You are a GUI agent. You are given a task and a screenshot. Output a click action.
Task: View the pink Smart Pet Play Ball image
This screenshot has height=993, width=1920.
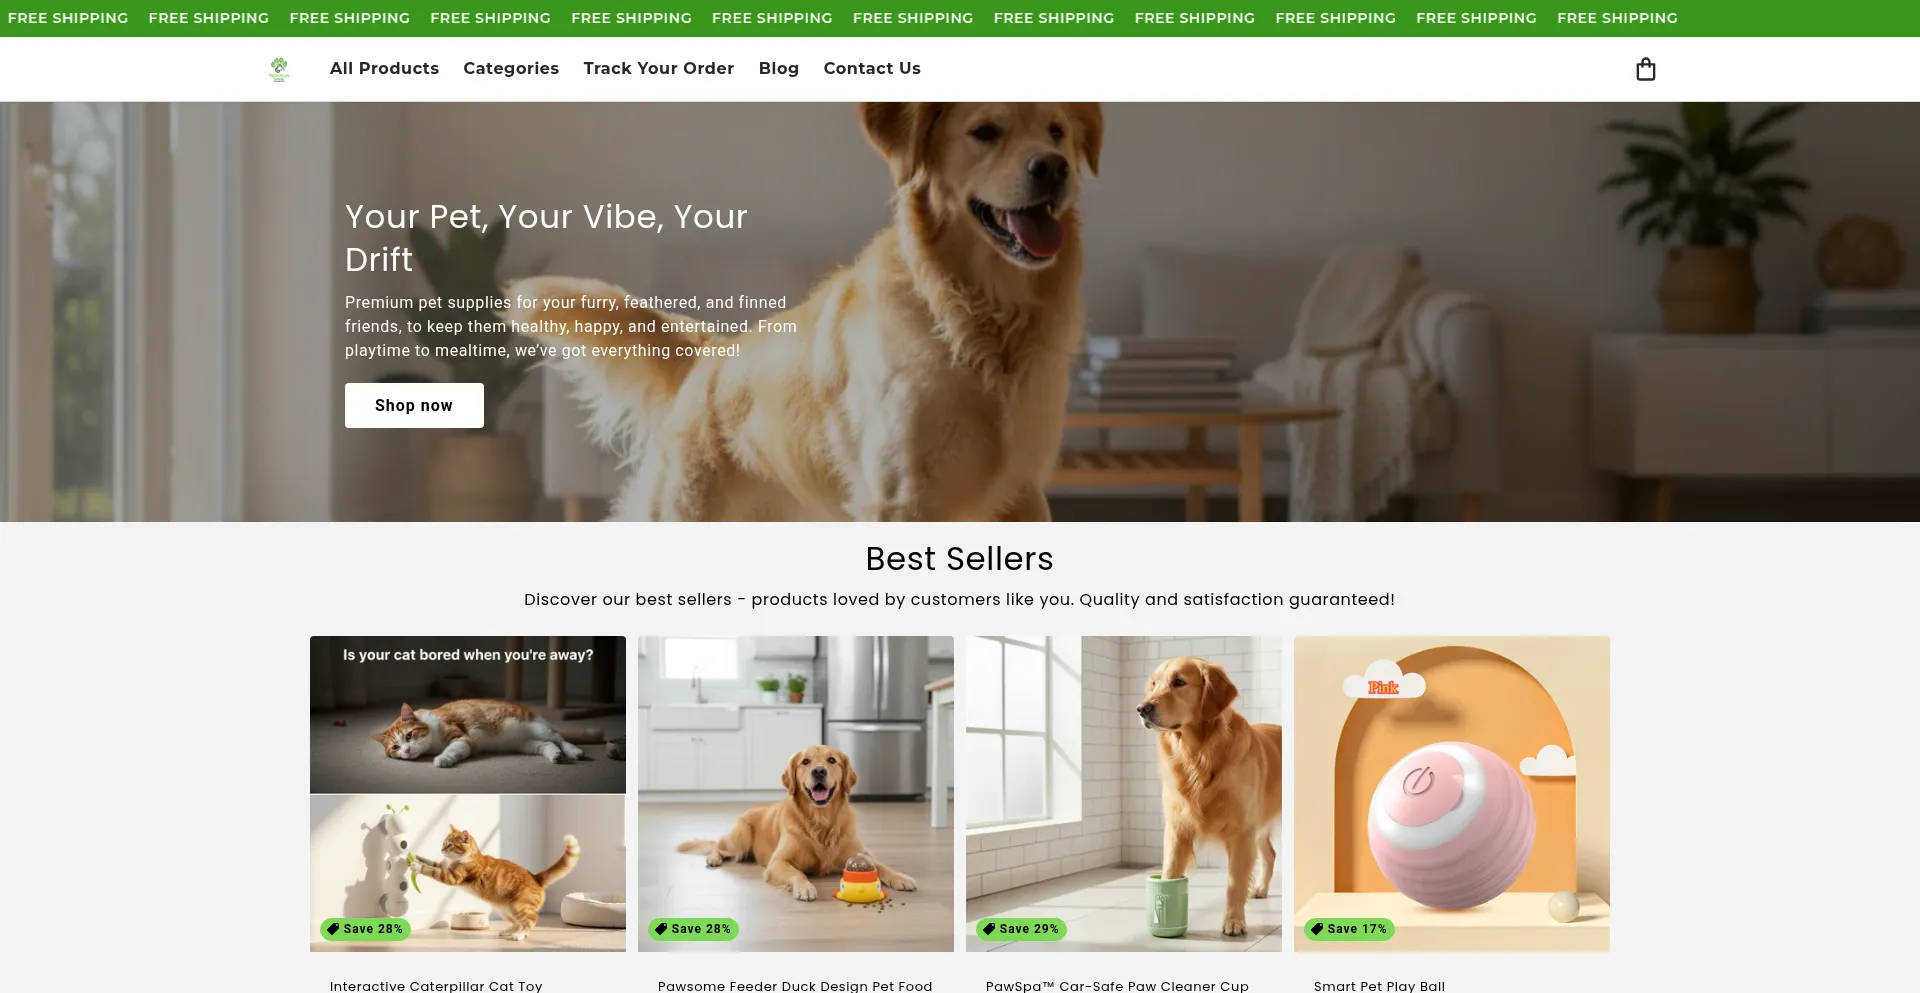click(1452, 794)
